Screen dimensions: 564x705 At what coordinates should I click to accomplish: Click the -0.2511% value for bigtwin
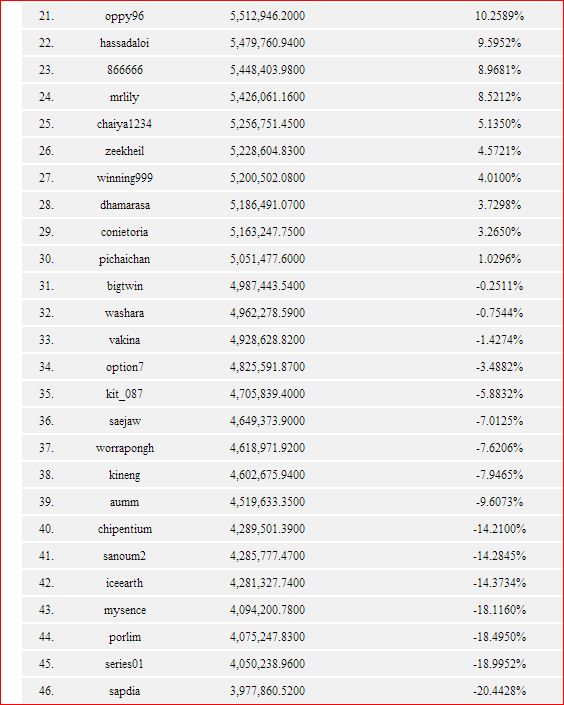[x=499, y=286]
